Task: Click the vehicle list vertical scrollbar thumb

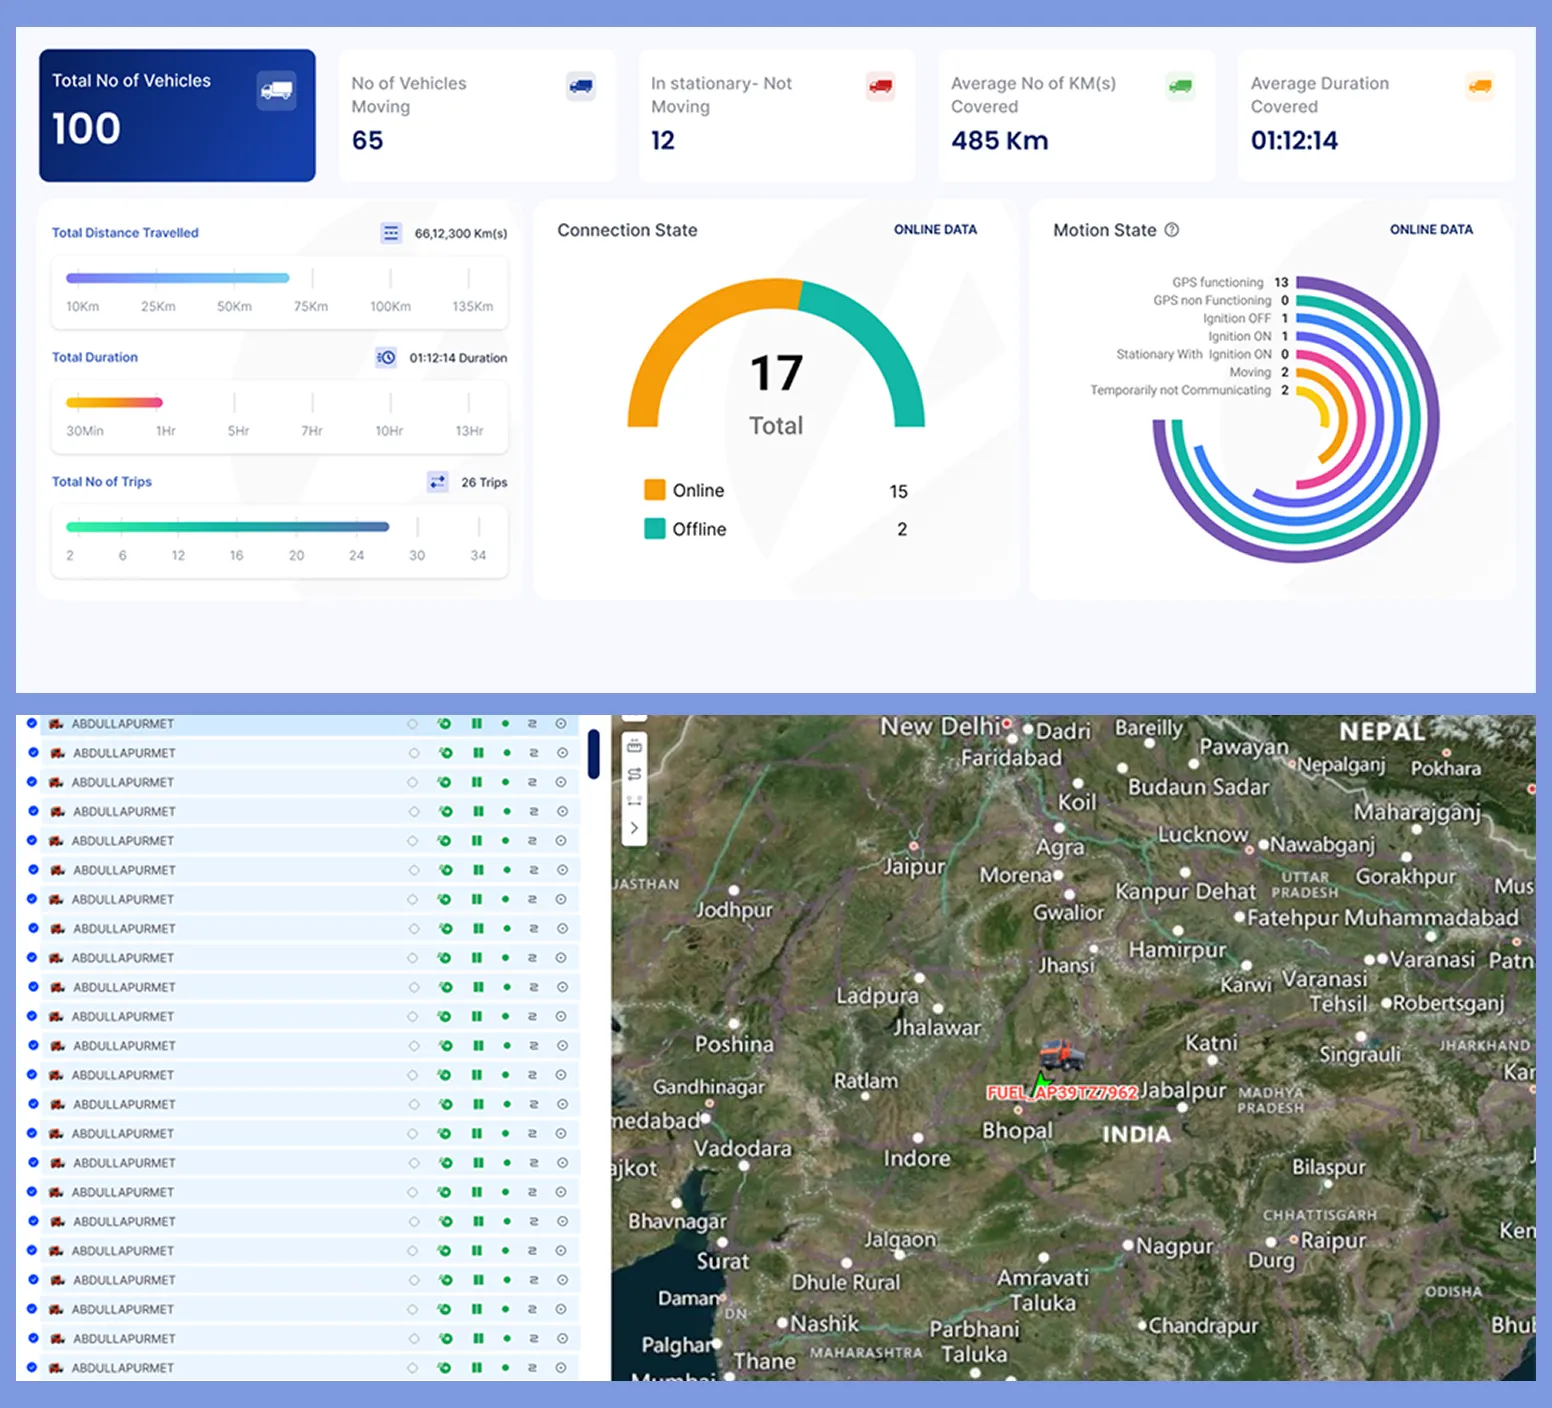Action: click(x=594, y=754)
